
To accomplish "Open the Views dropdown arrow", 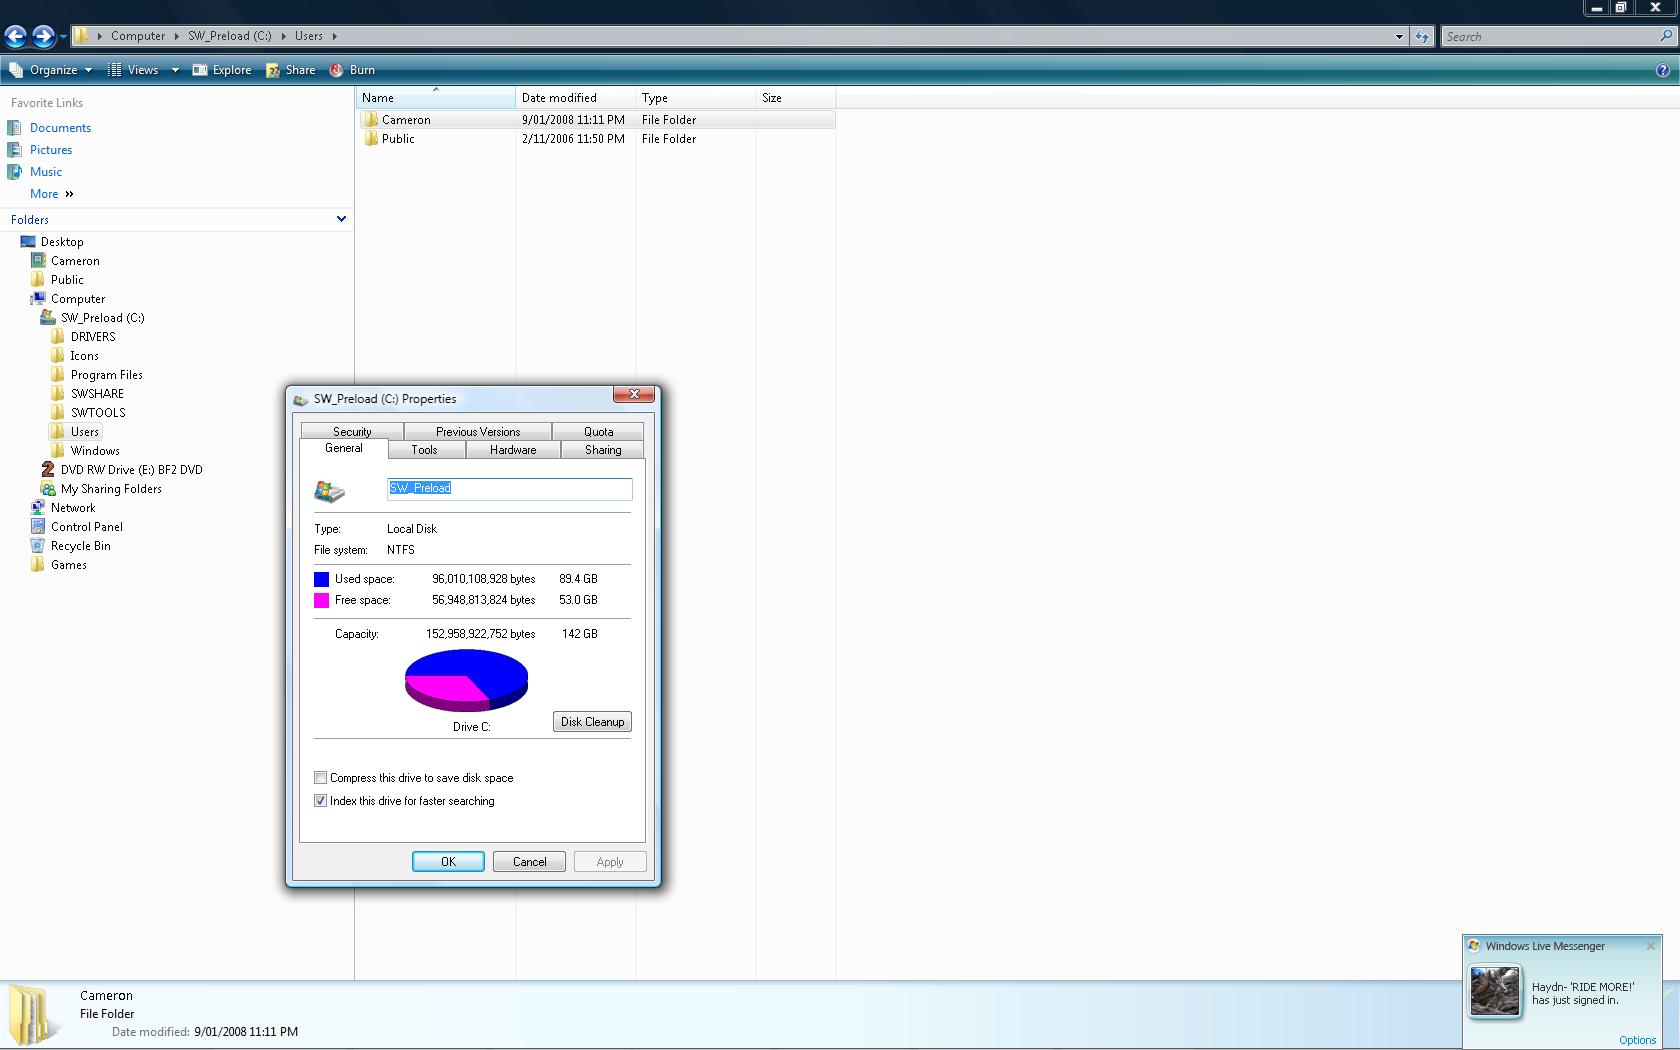I will (174, 70).
